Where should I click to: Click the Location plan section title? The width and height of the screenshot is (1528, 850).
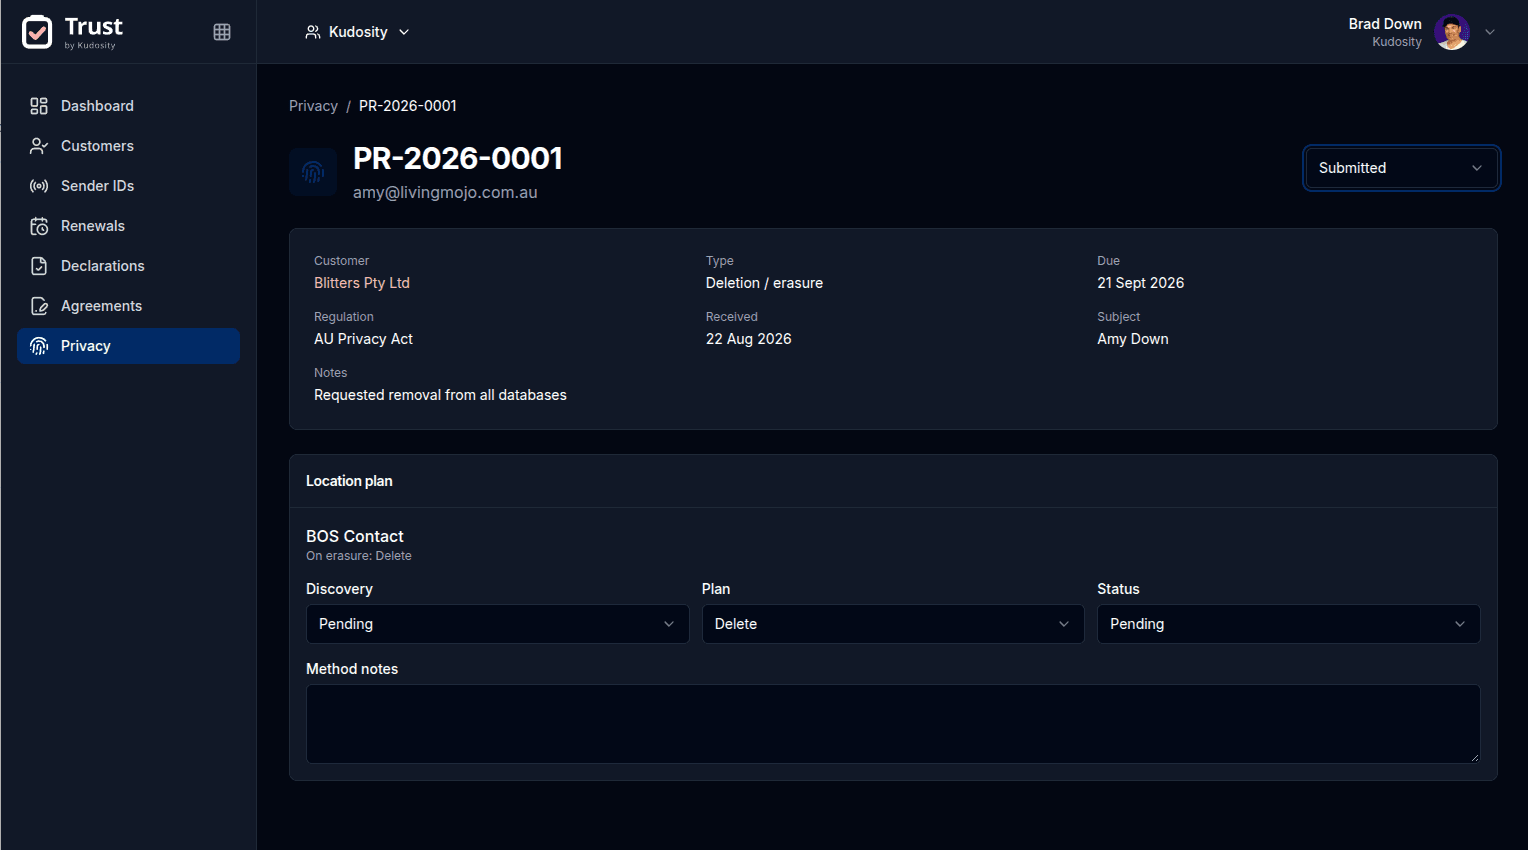[349, 481]
